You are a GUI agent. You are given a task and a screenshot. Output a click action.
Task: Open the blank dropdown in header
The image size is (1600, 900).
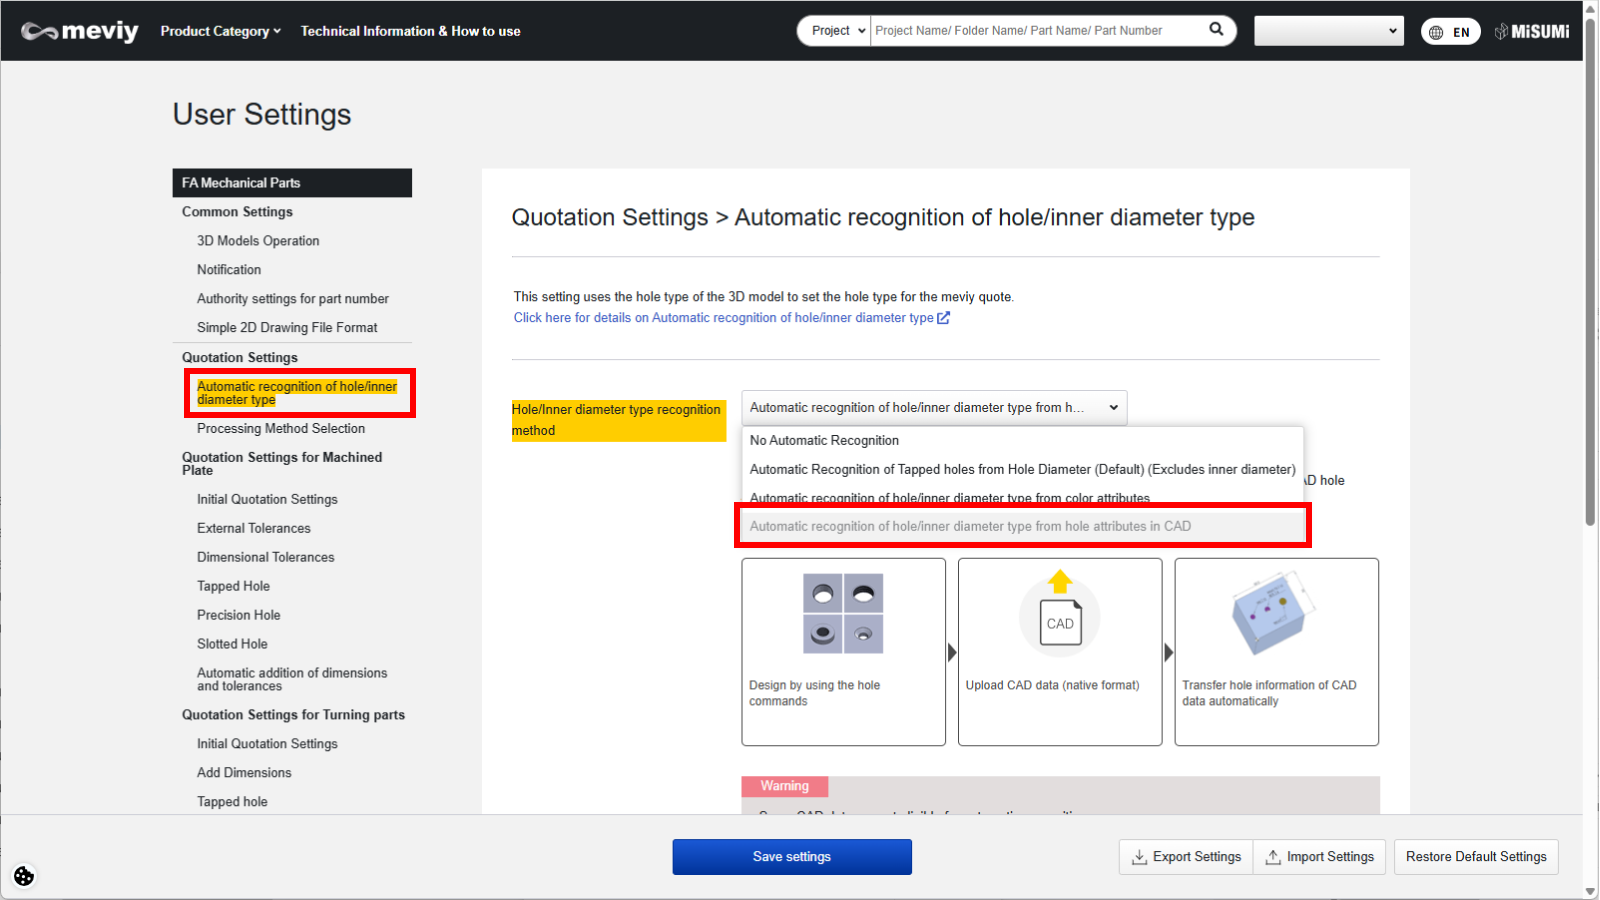pos(1328,31)
